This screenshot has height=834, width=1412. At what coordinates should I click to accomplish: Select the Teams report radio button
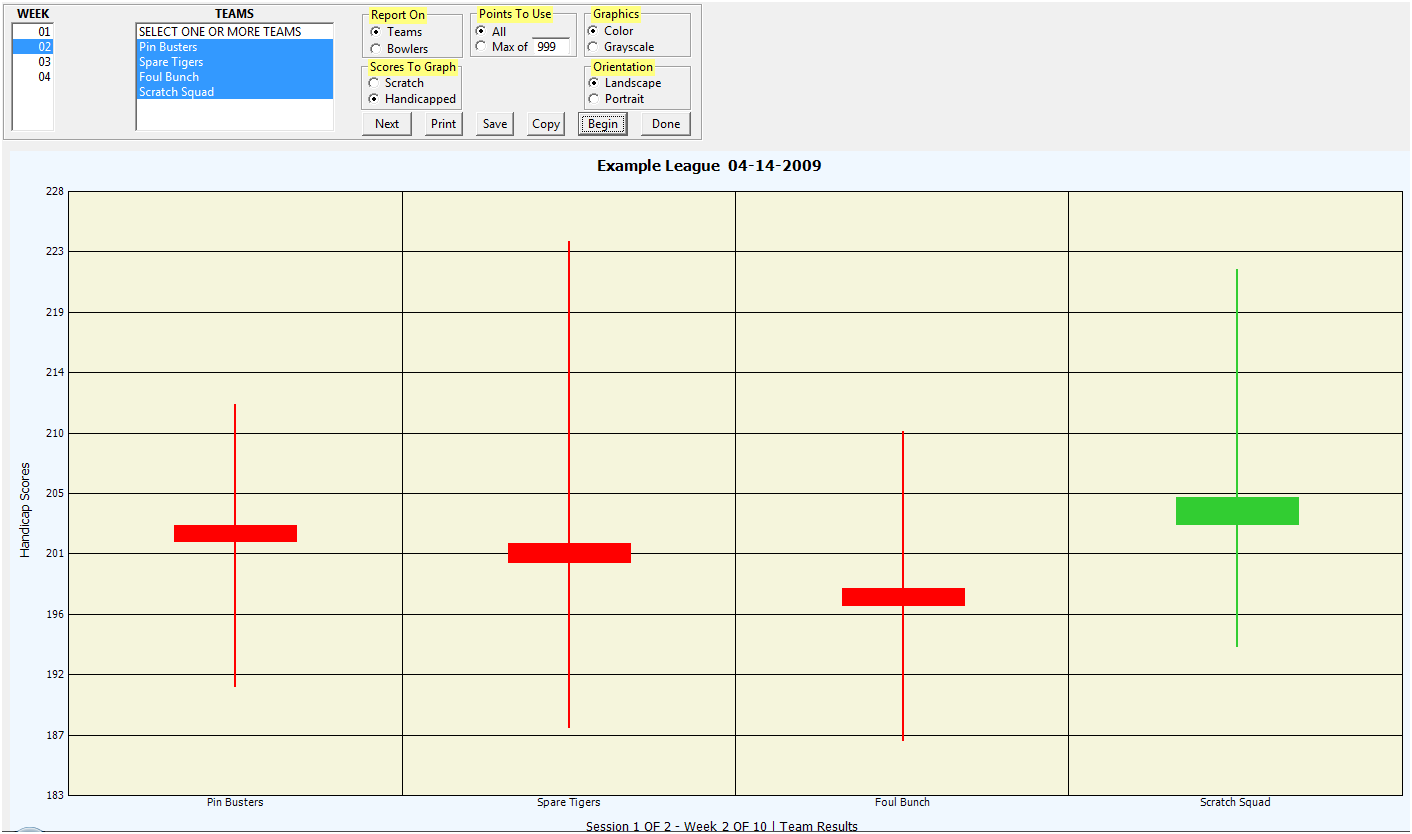375,32
